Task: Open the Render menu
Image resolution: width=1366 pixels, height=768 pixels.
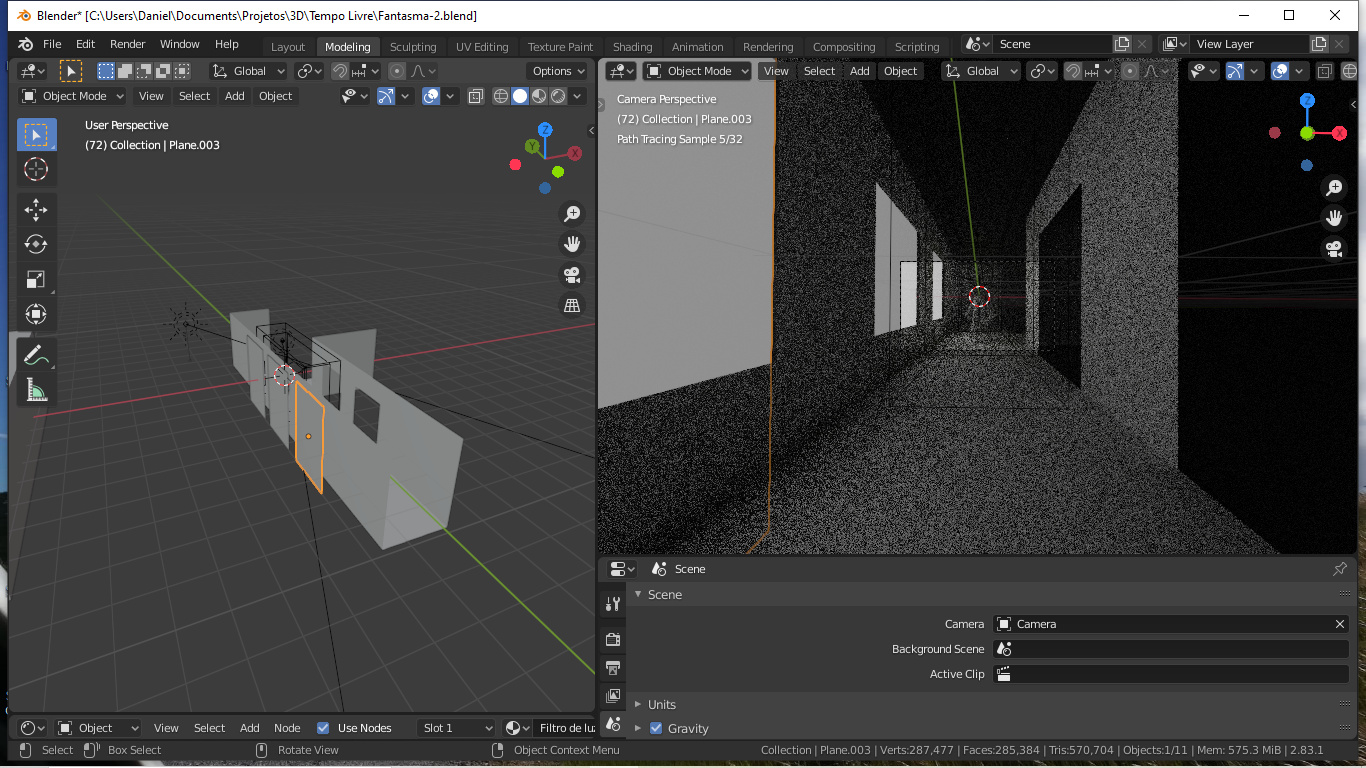Action: (x=127, y=43)
